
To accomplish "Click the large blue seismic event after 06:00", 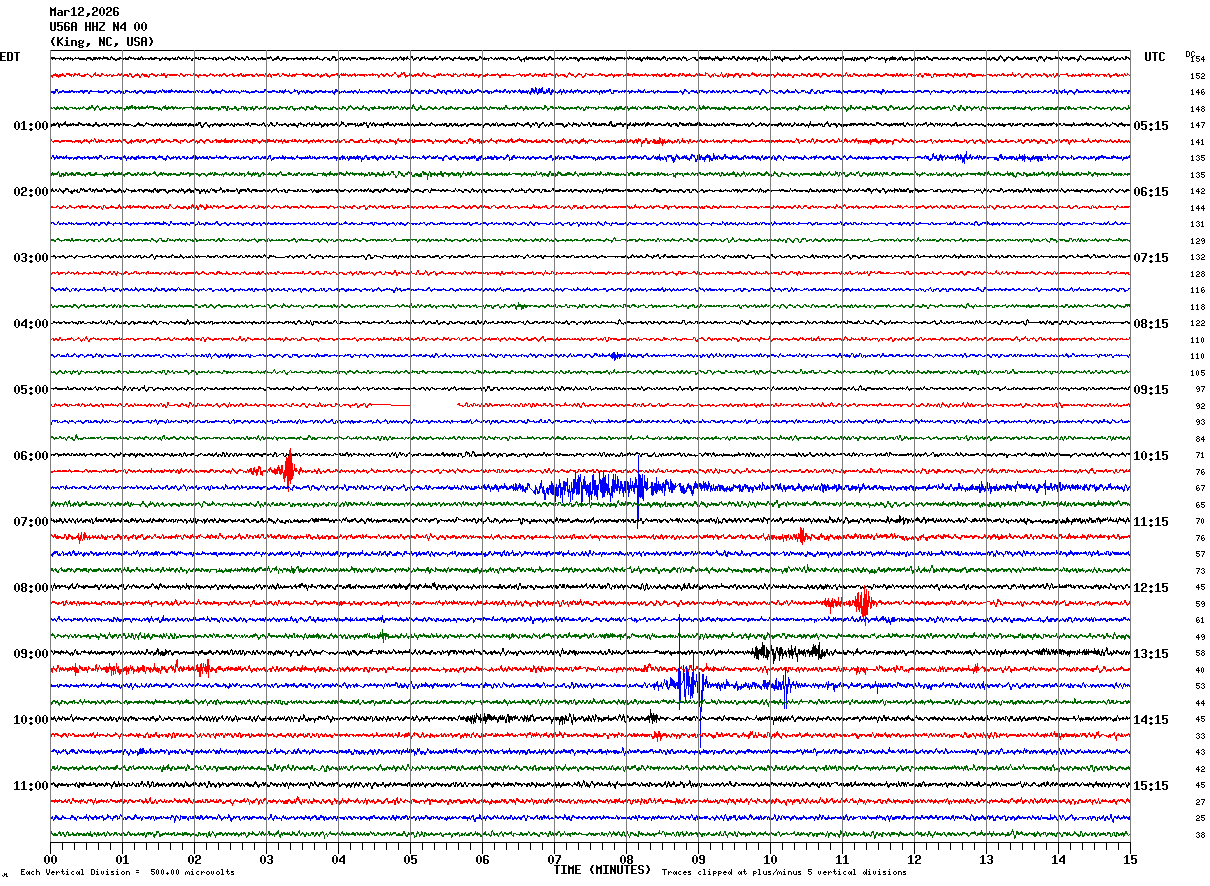I will click(x=600, y=487).
